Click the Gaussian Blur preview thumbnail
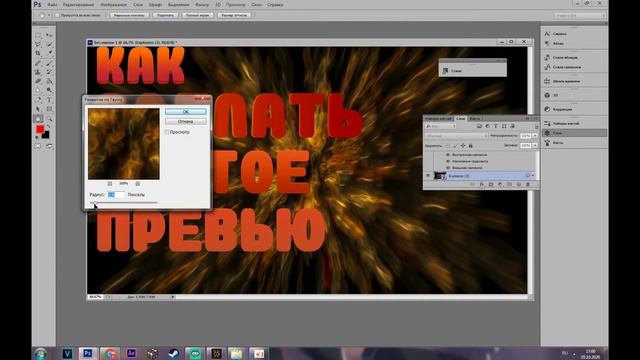 click(124, 144)
